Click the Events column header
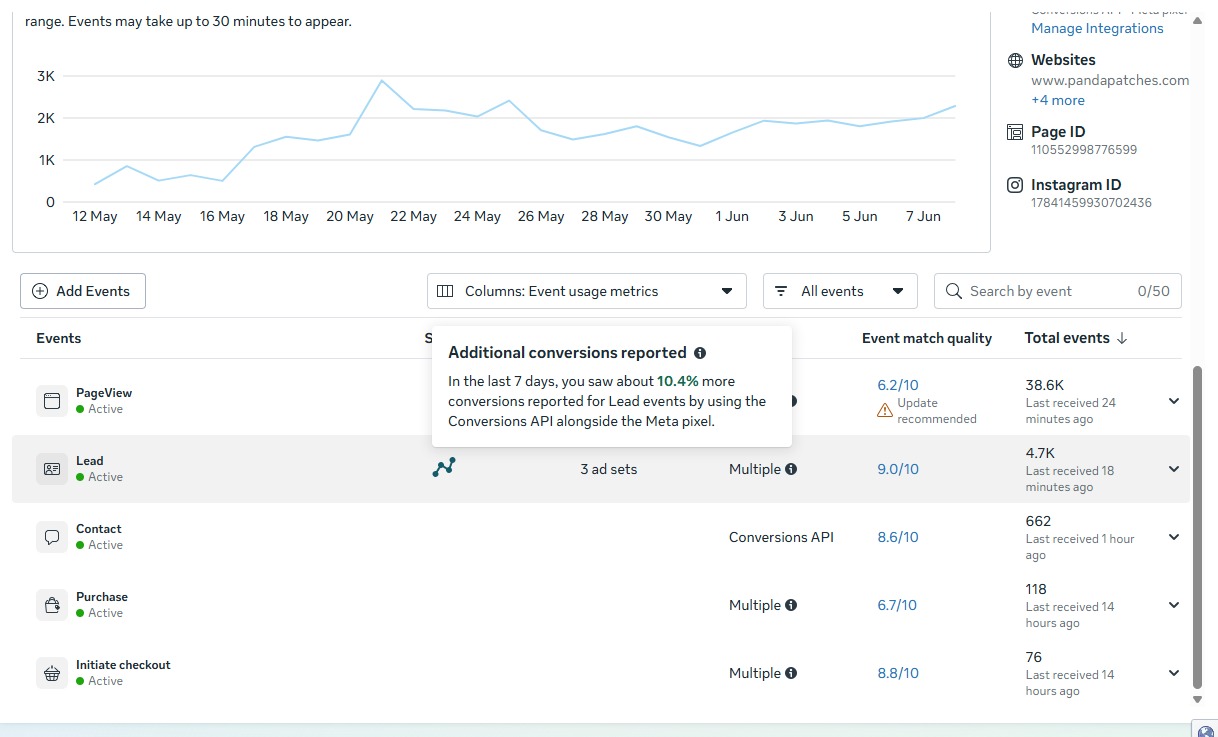The image size is (1218, 737). [x=59, y=338]
